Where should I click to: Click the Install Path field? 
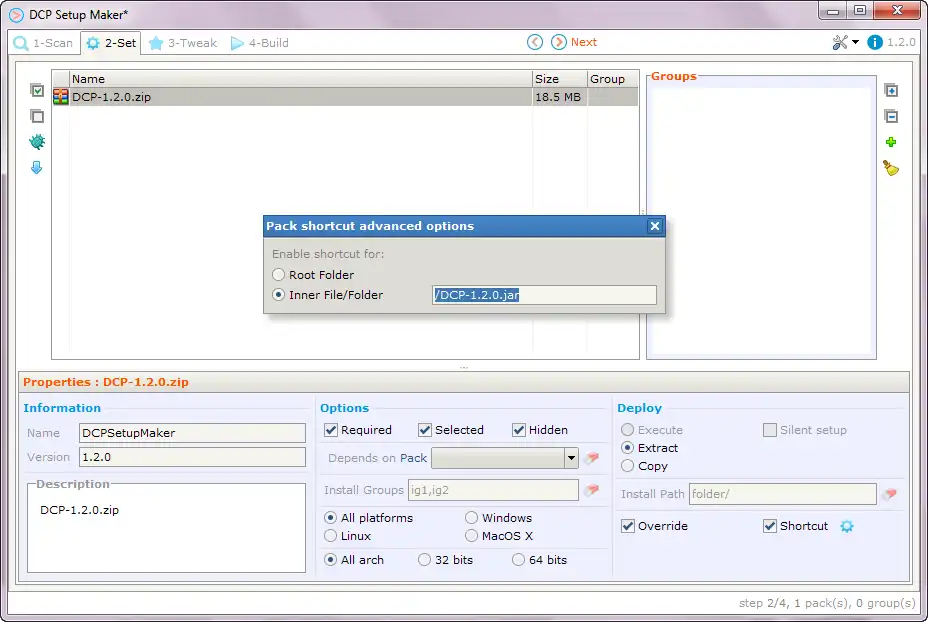coord(782,494)
